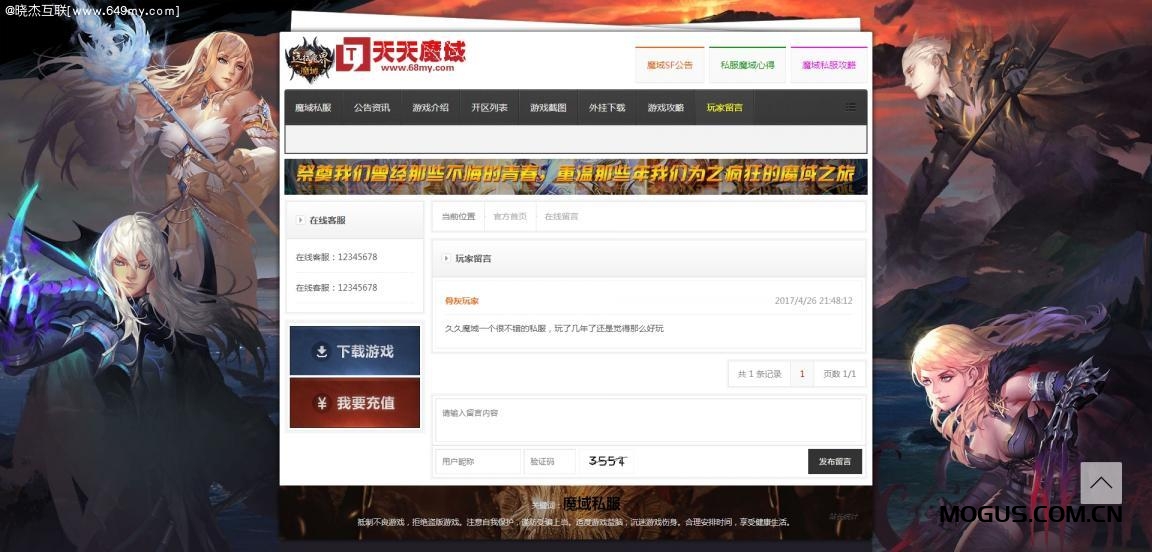1152x552 pixels.
Task: Select the 开区列表 navigation item
Action: coord(489,108)
